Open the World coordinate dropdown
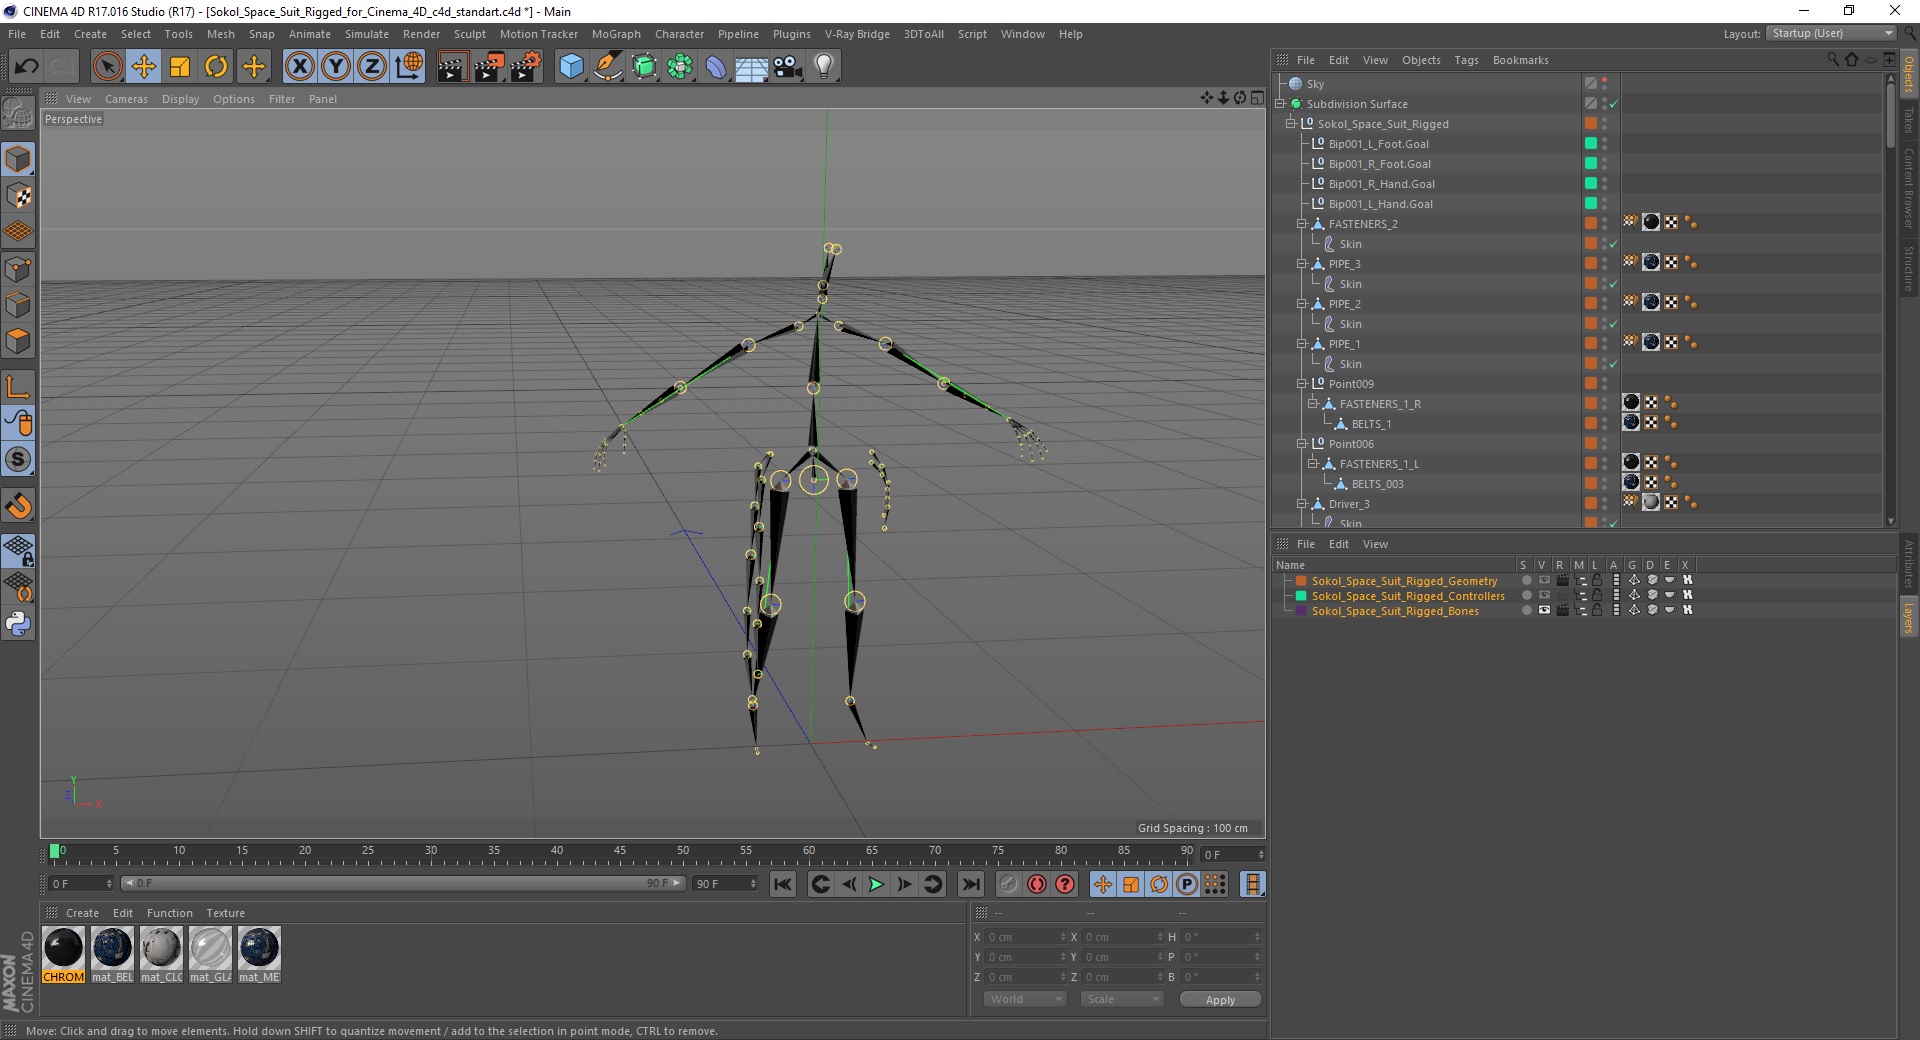1920x1040 pixels. pyautogui.click(x=1025, y=999)
